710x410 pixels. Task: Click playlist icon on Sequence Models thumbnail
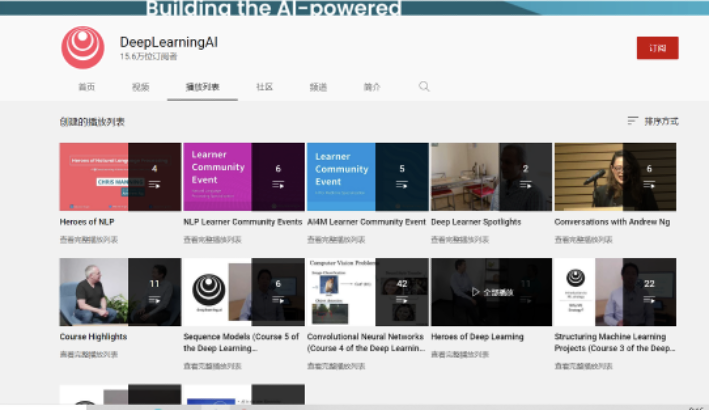(278, 300)
